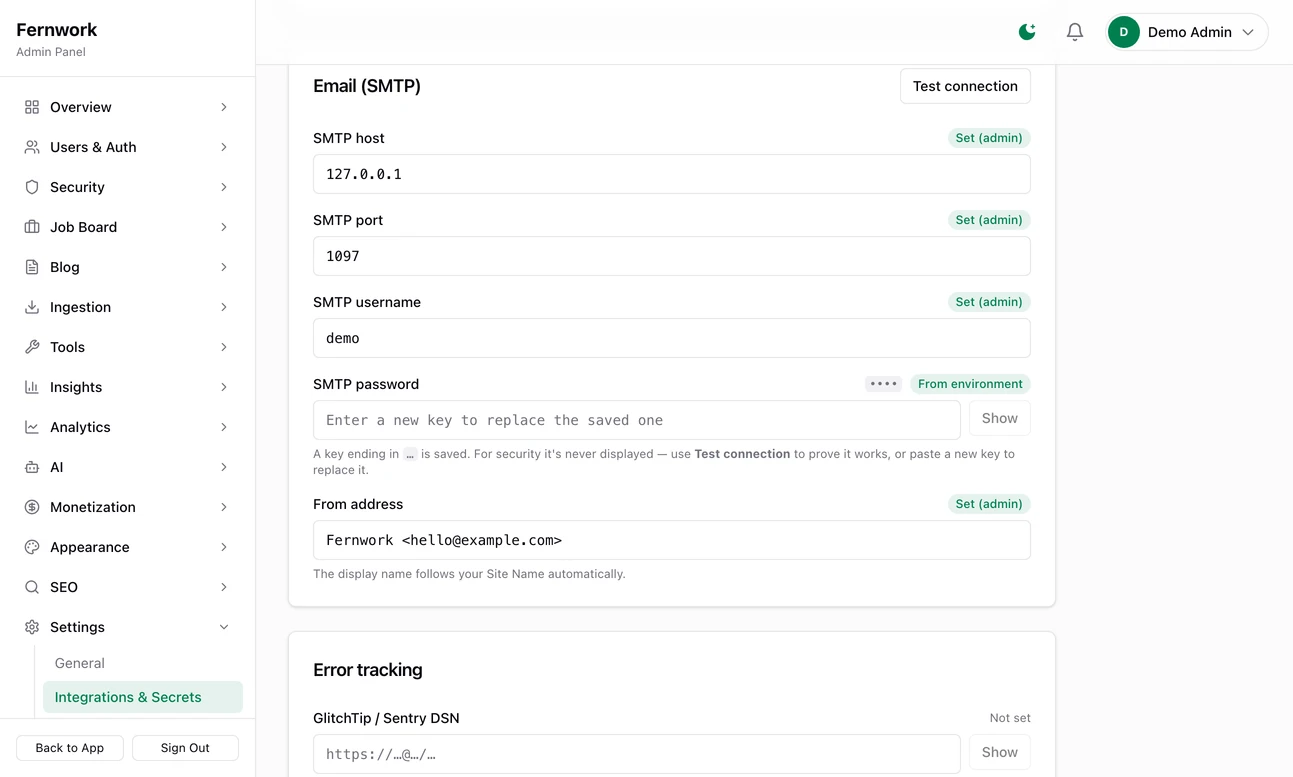Collapse the Settings section chevron
This screenshot has width=1293, height=777.
tap(224, 627)
